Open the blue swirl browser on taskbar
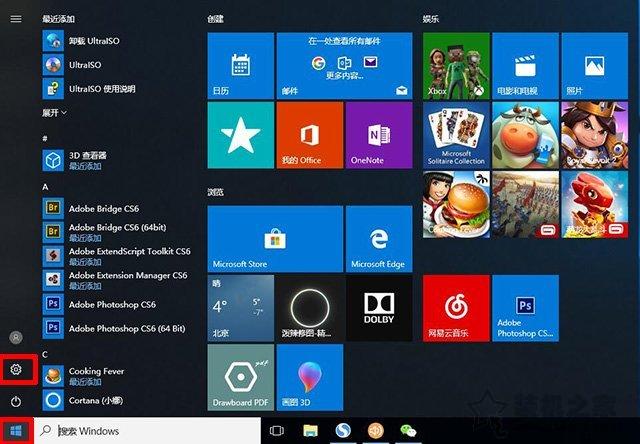 [343, 431]
